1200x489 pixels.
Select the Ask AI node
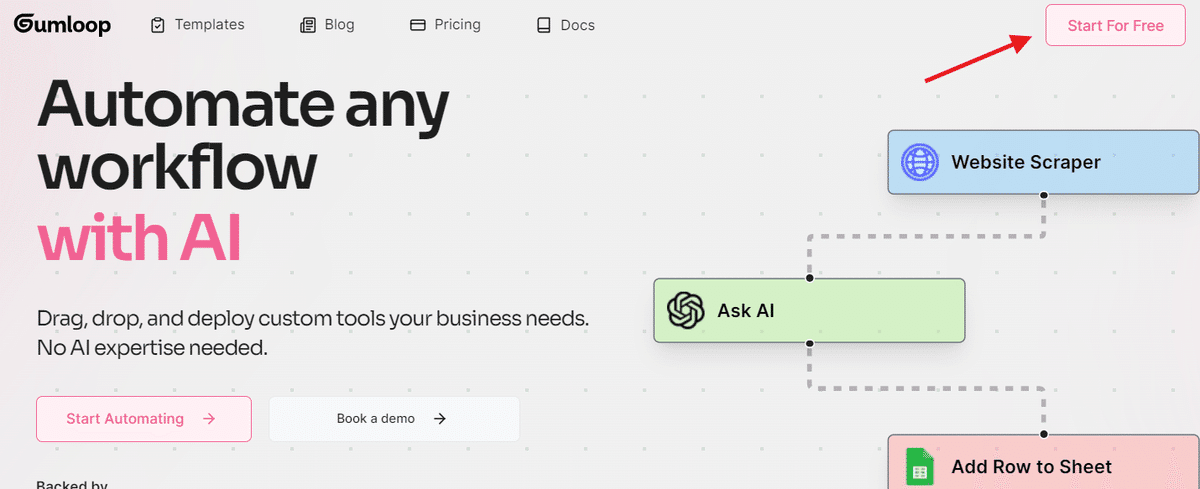[809, 310]
